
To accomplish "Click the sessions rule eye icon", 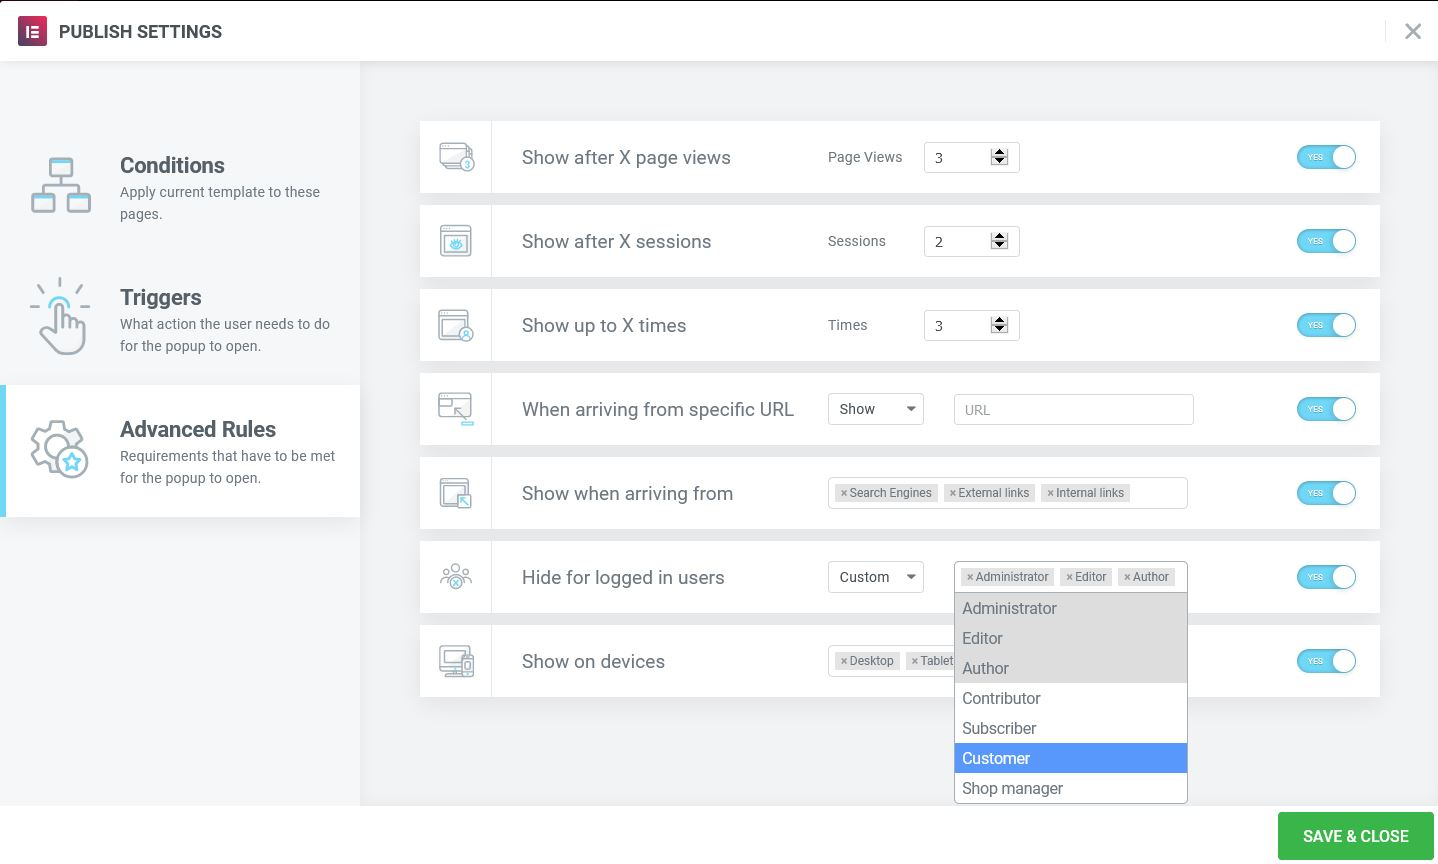I will [456, 241].
